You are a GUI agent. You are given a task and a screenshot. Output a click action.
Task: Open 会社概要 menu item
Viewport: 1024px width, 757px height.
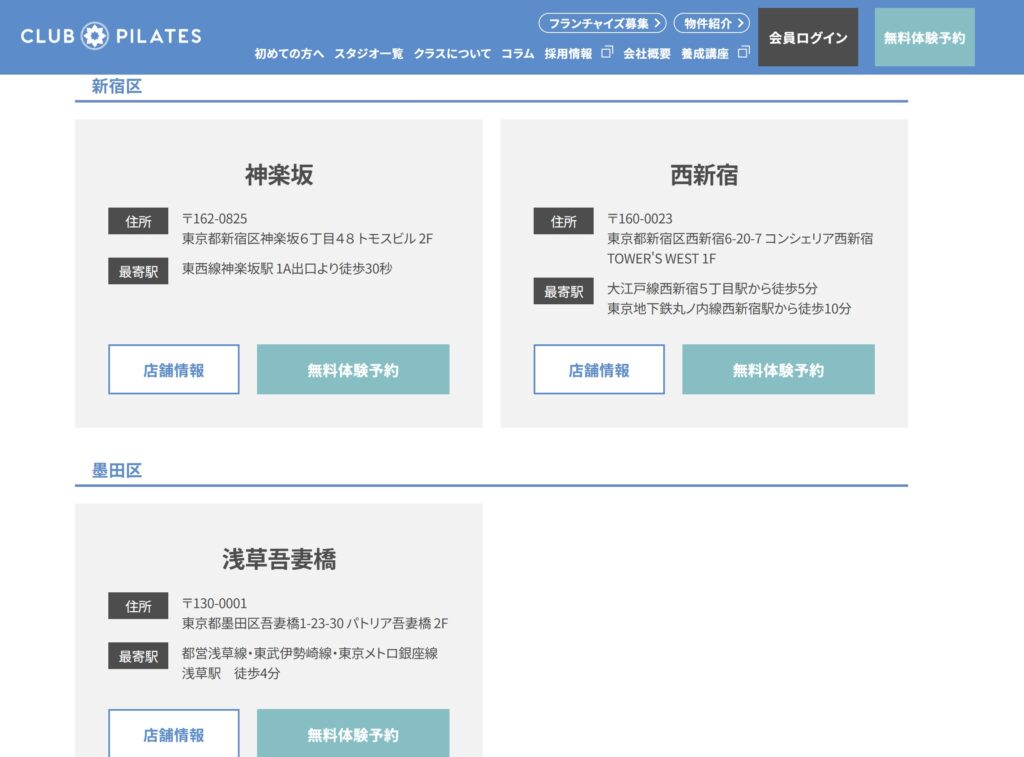click(647, 54)
